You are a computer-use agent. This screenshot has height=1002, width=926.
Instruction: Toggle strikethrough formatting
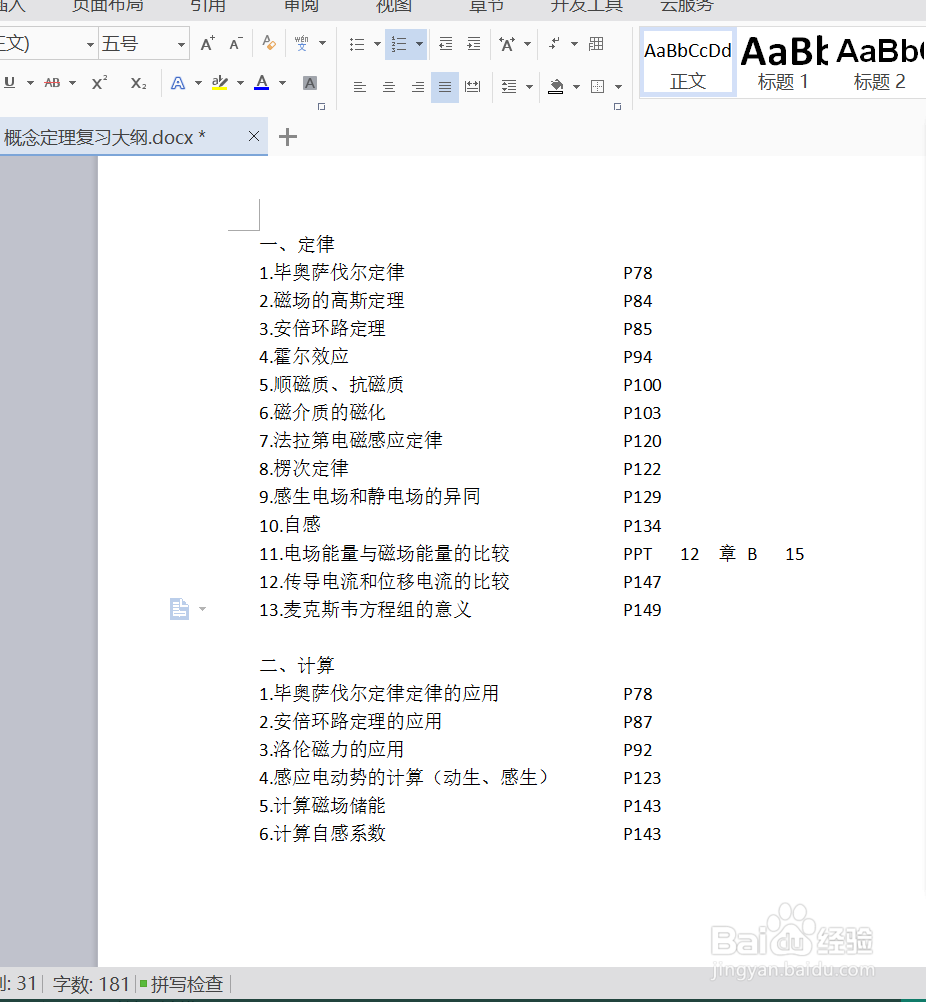[51, 83]
